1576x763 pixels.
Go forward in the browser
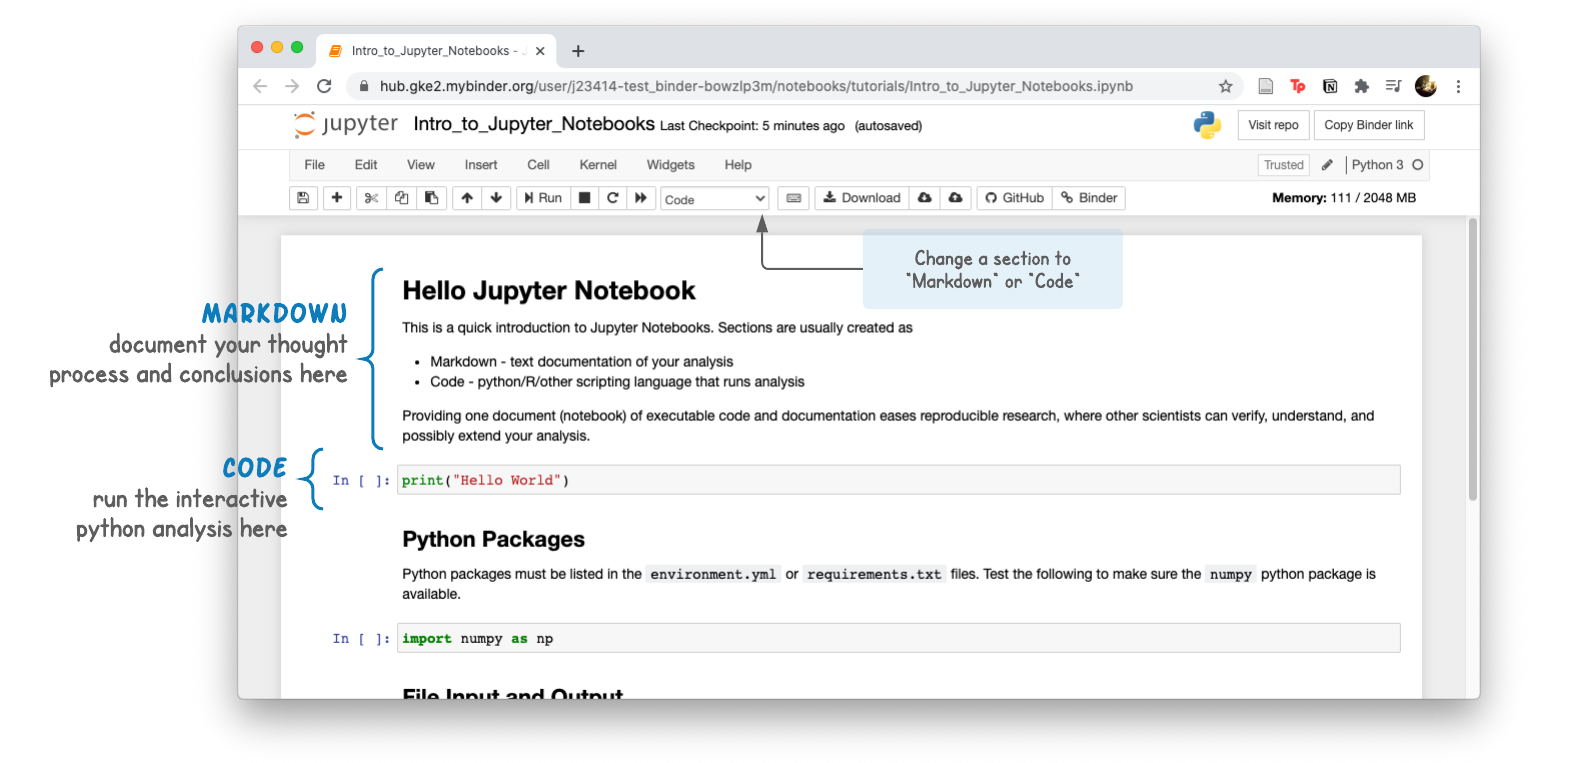pos(292,86)
